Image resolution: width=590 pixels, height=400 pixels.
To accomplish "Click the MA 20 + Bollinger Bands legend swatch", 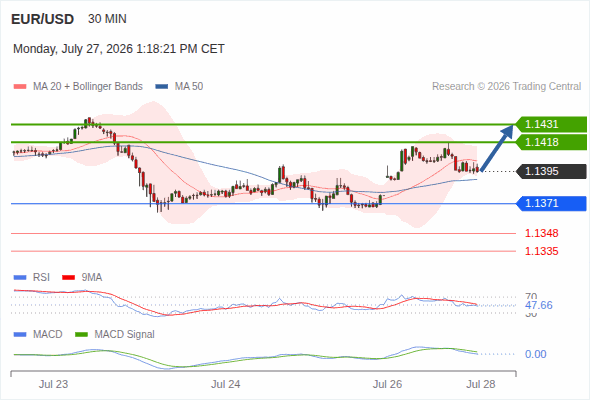I will 20,87.
